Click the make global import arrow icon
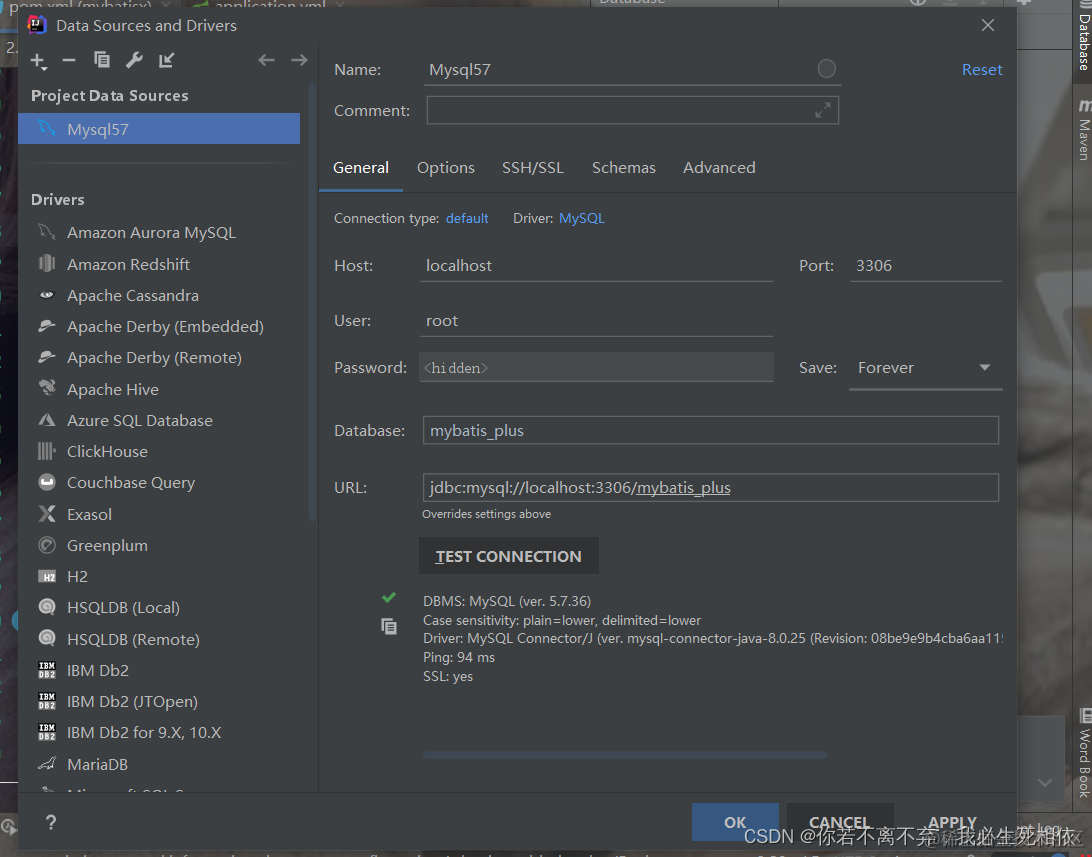1092x857 pixels. [x=166, y=61]
